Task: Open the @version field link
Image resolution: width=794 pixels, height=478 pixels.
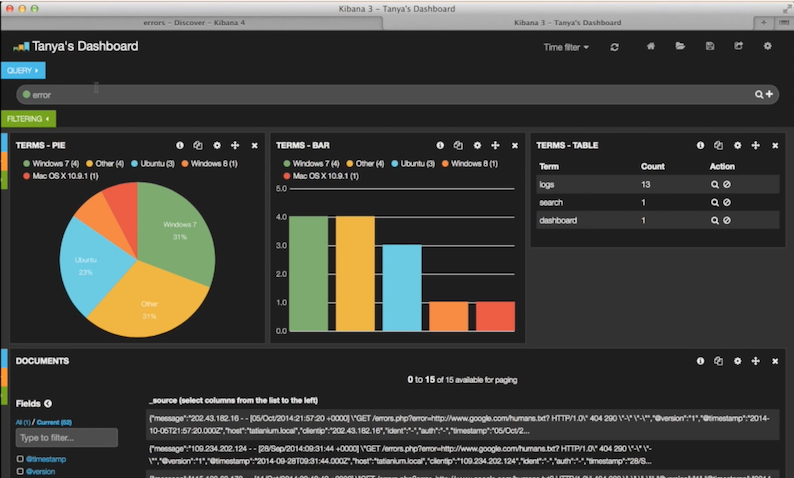Action: 41,471
